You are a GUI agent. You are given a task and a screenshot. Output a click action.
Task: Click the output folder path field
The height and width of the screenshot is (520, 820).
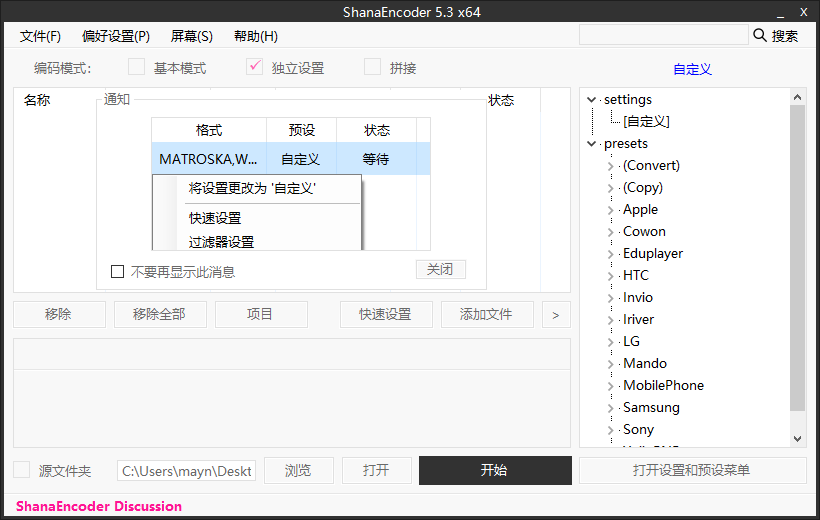(x=186, y=471)
